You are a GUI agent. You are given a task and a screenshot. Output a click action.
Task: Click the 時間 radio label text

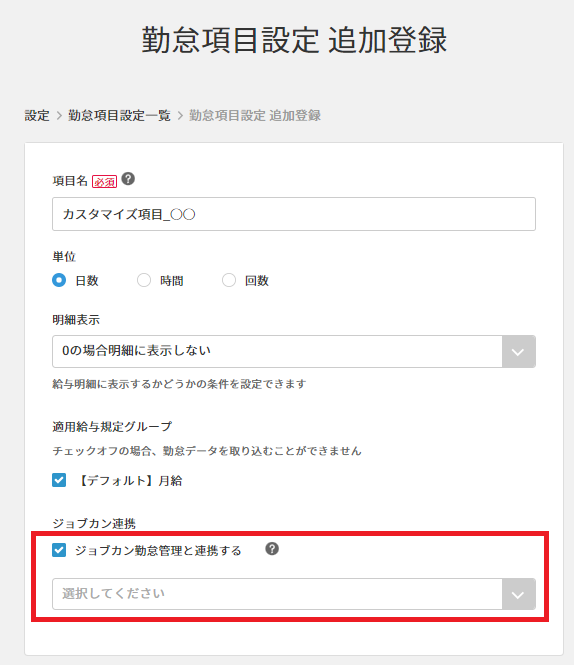click(172, 281)
